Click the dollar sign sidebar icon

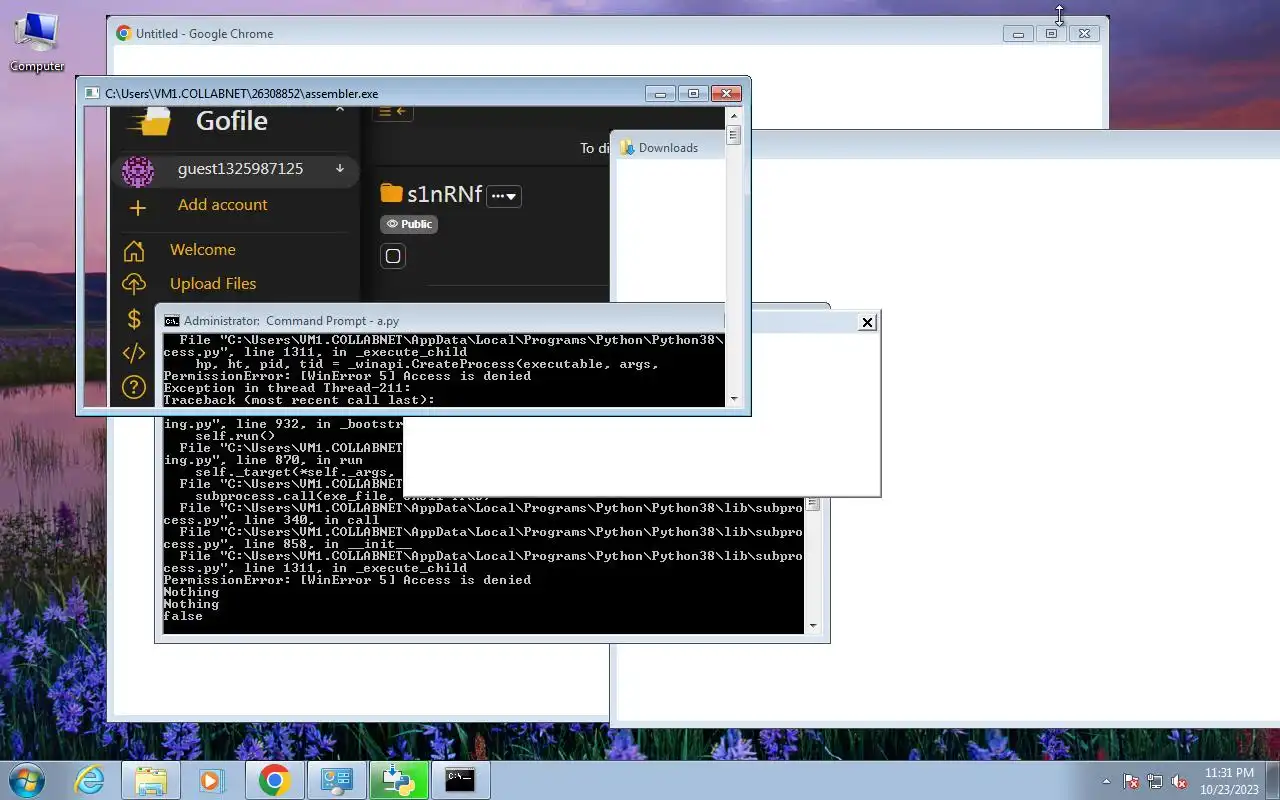click(x=134, y=319)
